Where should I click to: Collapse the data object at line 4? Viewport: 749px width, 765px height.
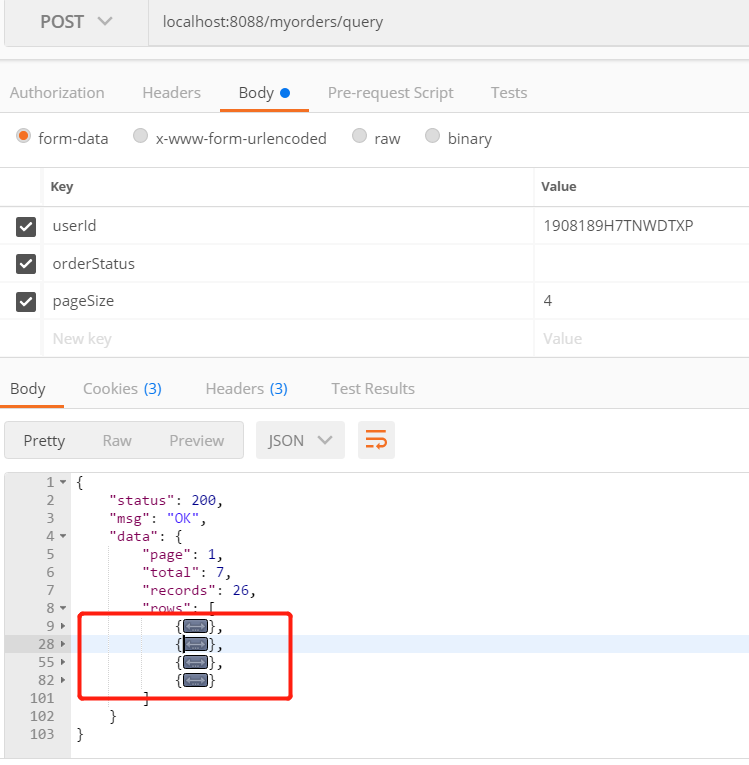[63, 536]
